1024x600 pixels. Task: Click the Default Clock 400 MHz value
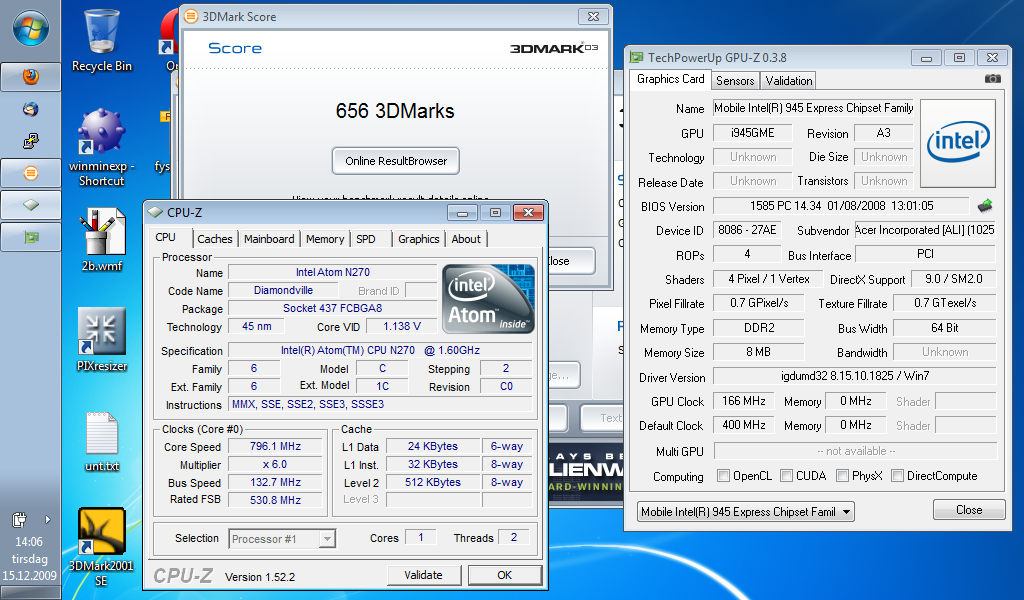coord(743,425)
